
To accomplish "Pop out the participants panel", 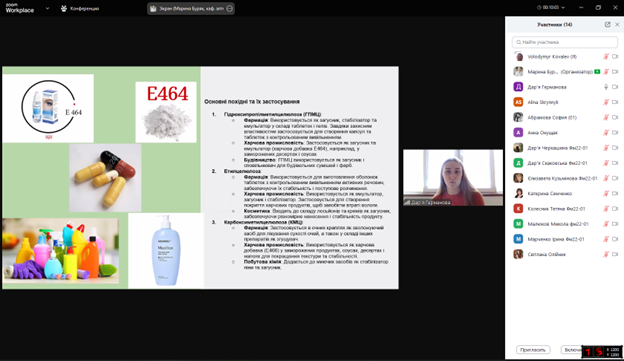I will 607,25.
